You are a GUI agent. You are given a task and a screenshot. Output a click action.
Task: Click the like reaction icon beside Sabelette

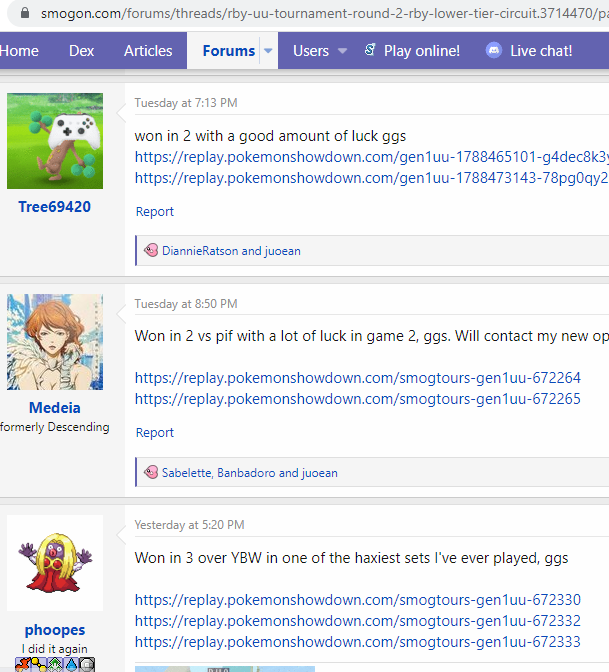point(150,472)
